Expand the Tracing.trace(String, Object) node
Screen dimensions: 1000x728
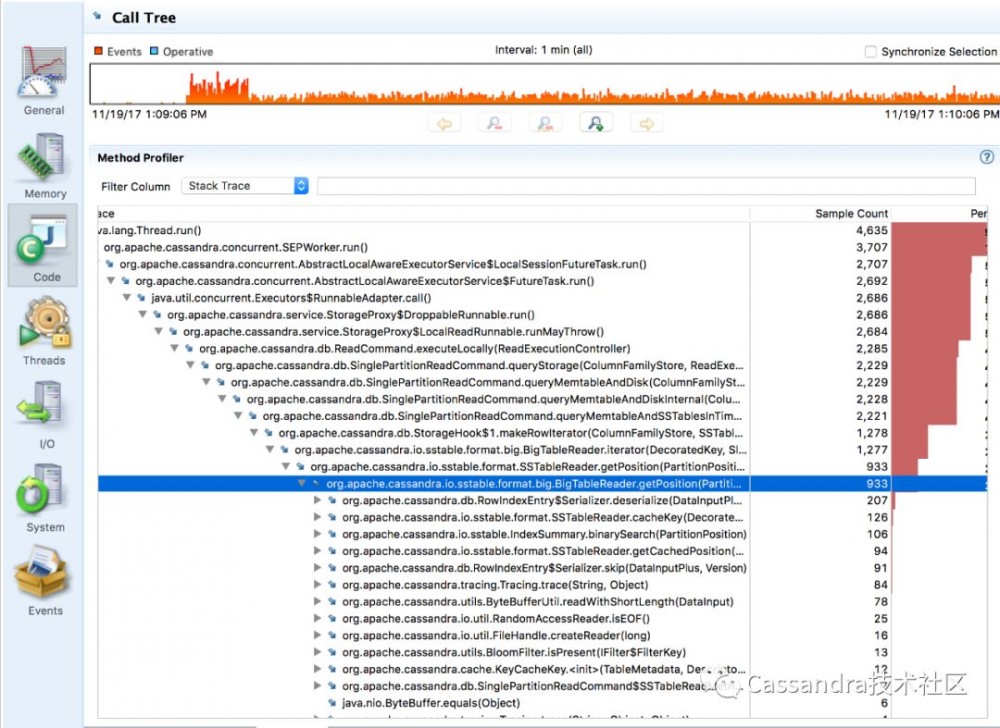[x=318, y=585]
